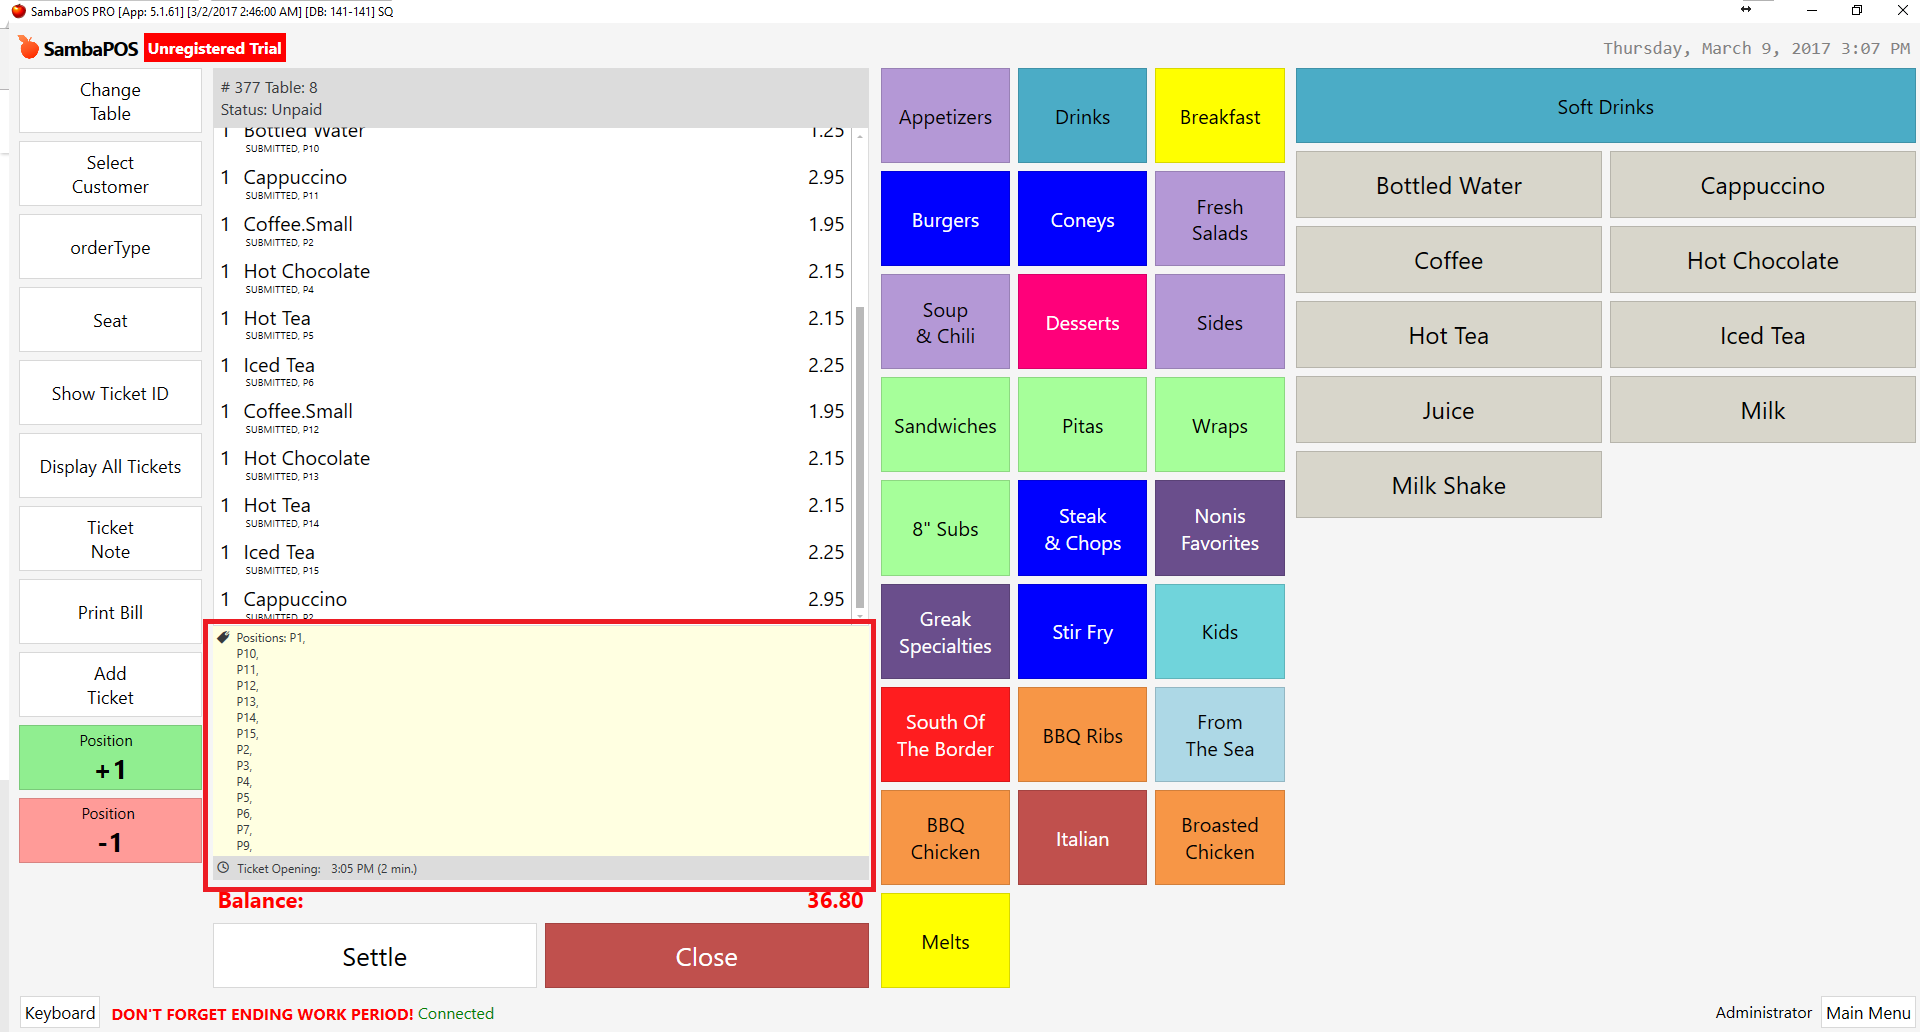Click Print Bill button

pyautogui.click(x=110, y=612)
